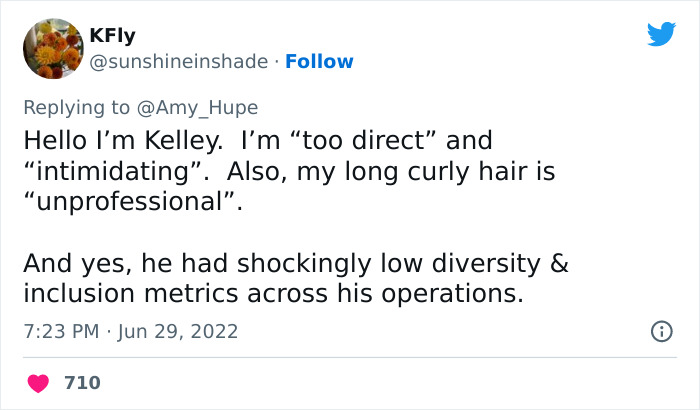Viewport: 700px width, 410px height.
Task: Click the 'inclusion metrics across his operations' line
Action: (272, 295)
